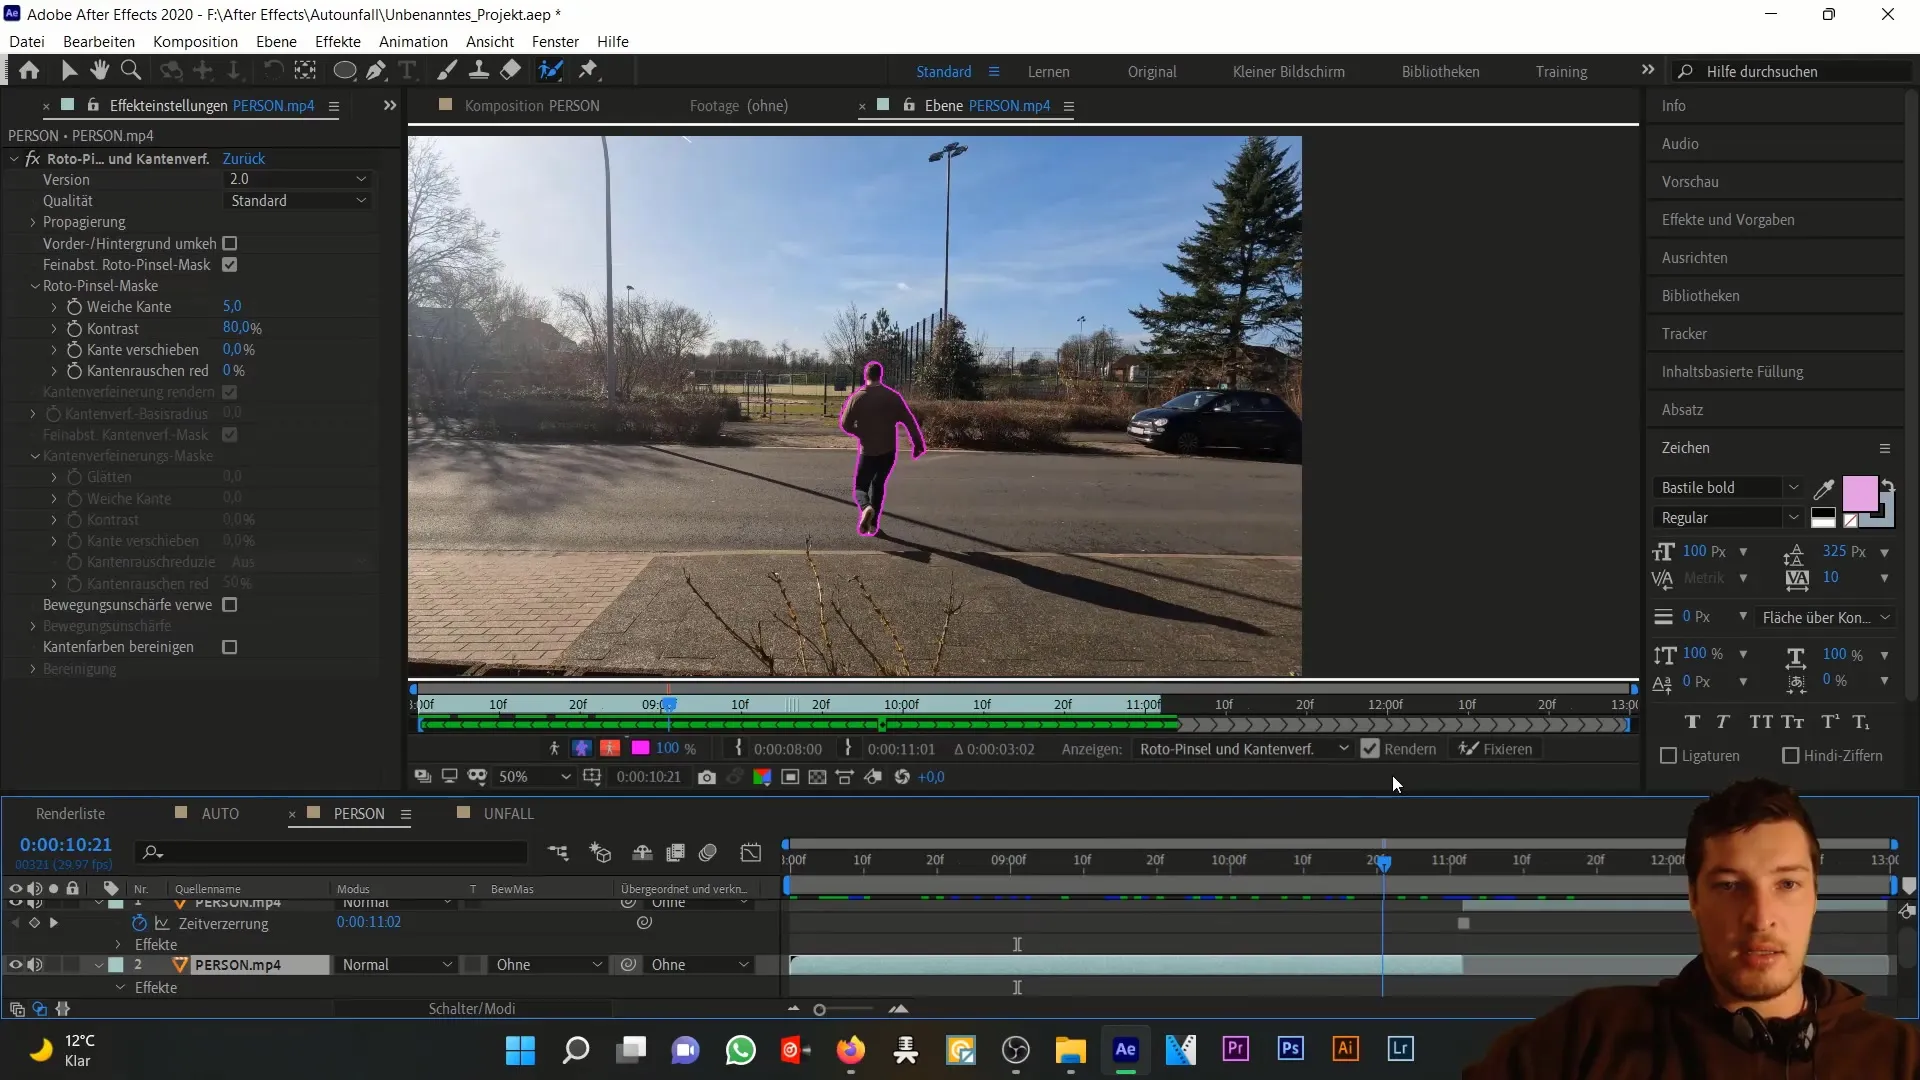Adjust timeline zoom slider handle
The width and height of the screenshot is (1920, 1080).
click(819, 1010)
